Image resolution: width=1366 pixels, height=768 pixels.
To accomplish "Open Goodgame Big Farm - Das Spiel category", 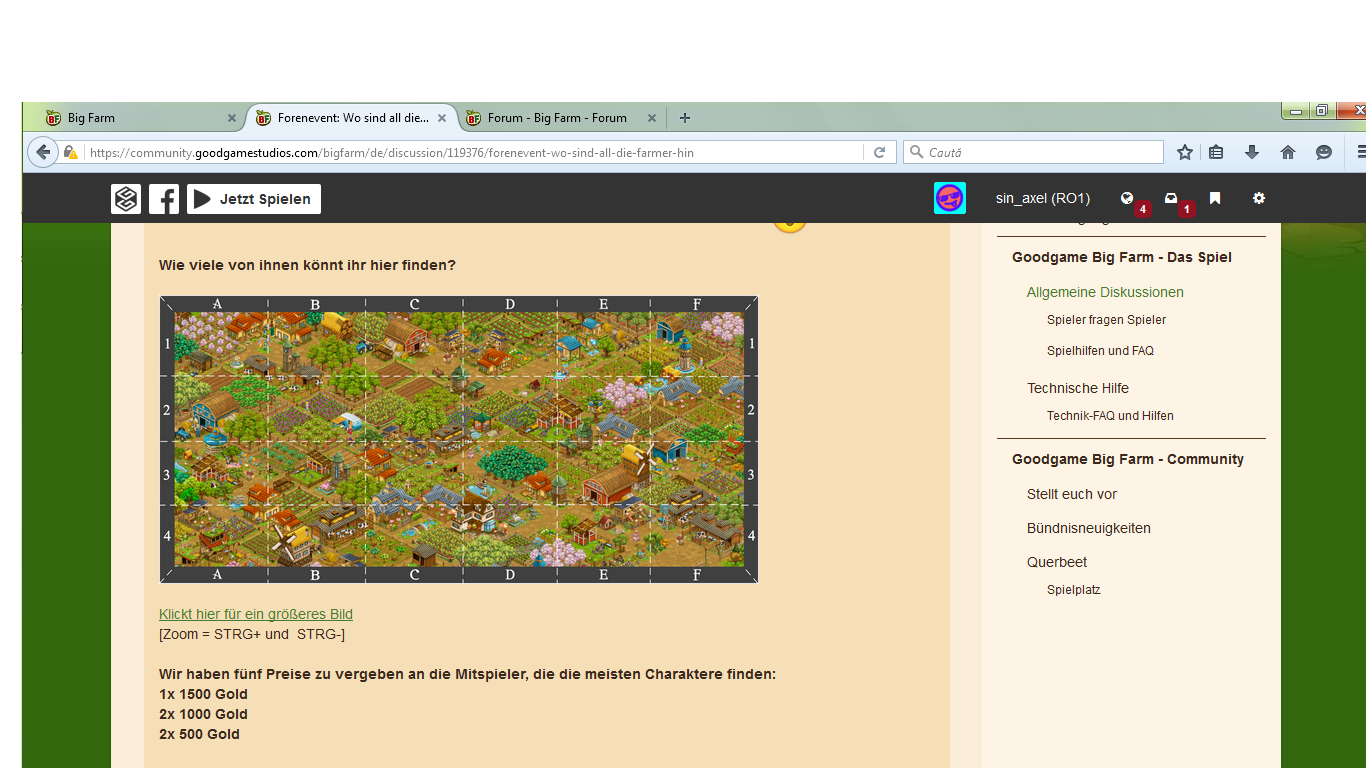I will pos(1122,257).
